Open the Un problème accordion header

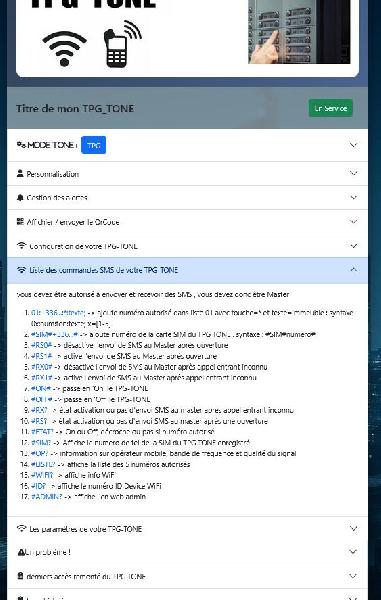pyautogui.click(x=187, y=552)
